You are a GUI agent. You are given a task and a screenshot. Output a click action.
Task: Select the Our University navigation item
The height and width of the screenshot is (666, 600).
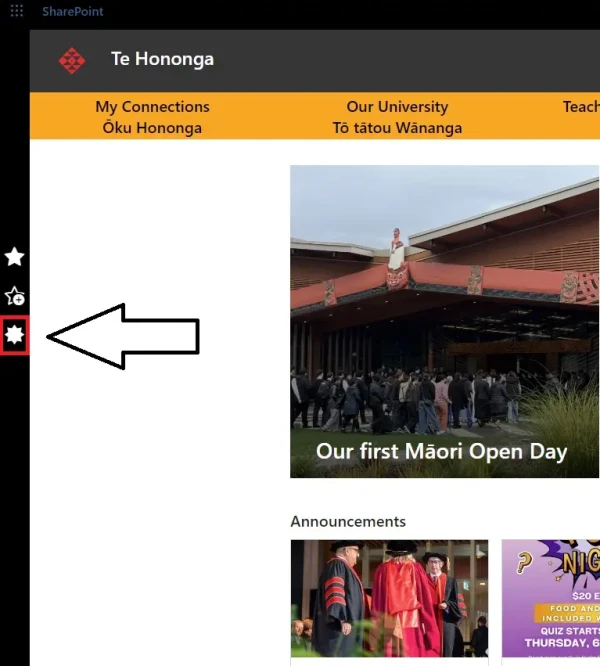(x=397, y=107)
